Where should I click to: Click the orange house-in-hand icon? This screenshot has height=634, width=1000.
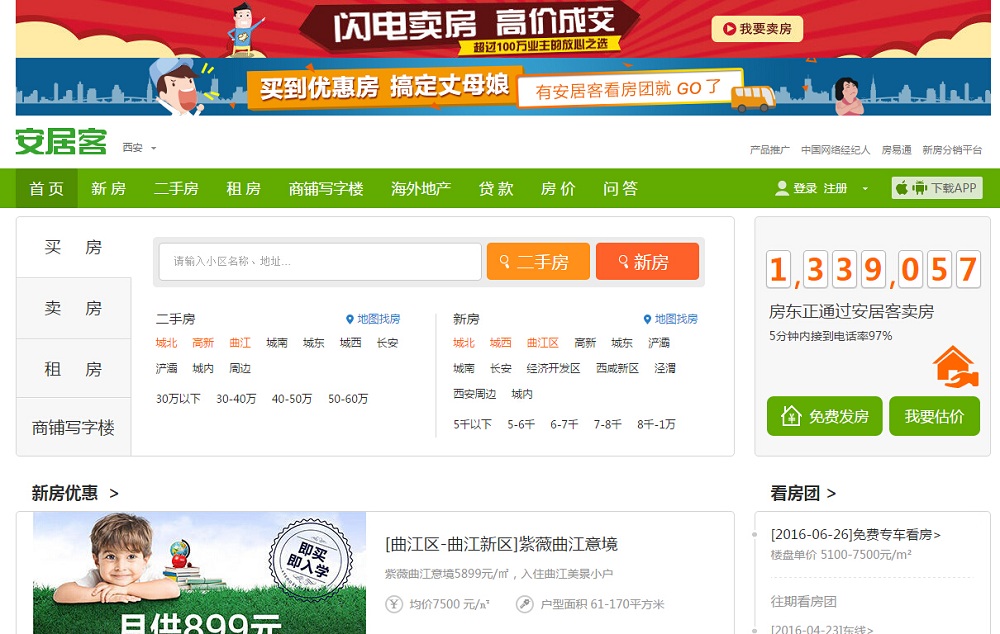pos(955,367)
